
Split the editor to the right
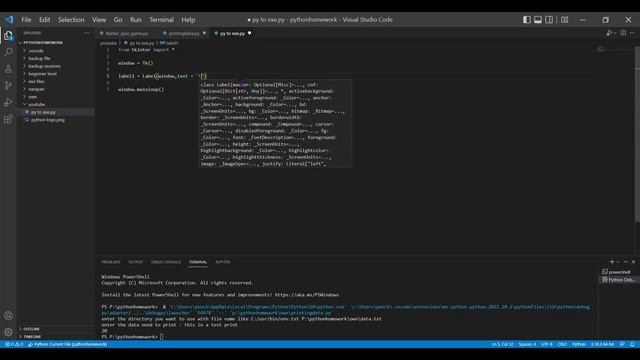tap(623, 33)
